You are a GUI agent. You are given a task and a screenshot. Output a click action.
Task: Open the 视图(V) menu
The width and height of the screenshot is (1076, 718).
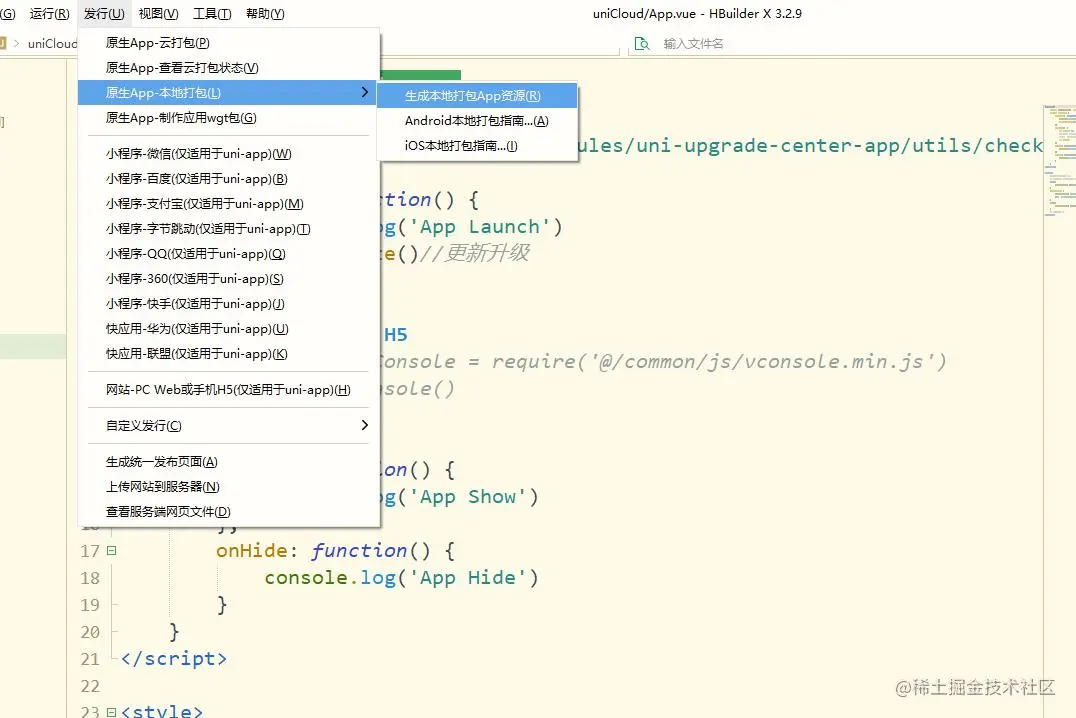click(159, 14)
